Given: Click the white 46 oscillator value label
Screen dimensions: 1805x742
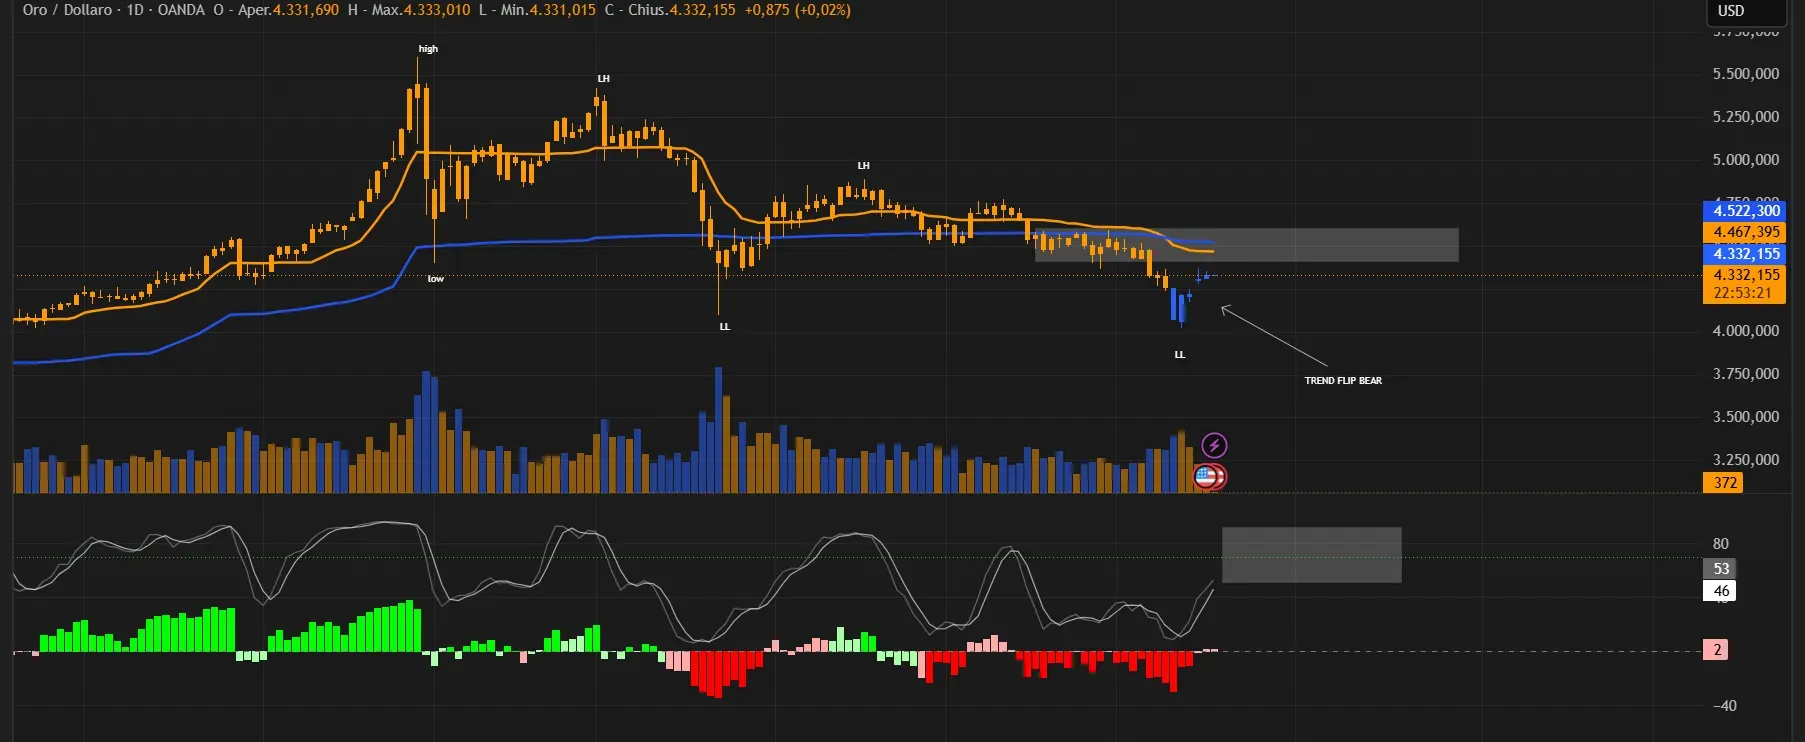Looking at the screenshot, I should [1720, 590].
